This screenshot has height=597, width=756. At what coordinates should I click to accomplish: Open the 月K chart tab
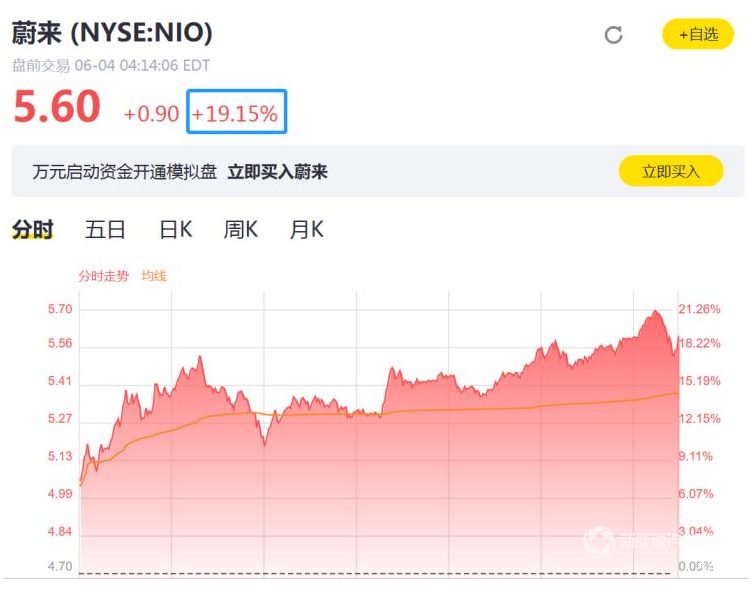307,229
